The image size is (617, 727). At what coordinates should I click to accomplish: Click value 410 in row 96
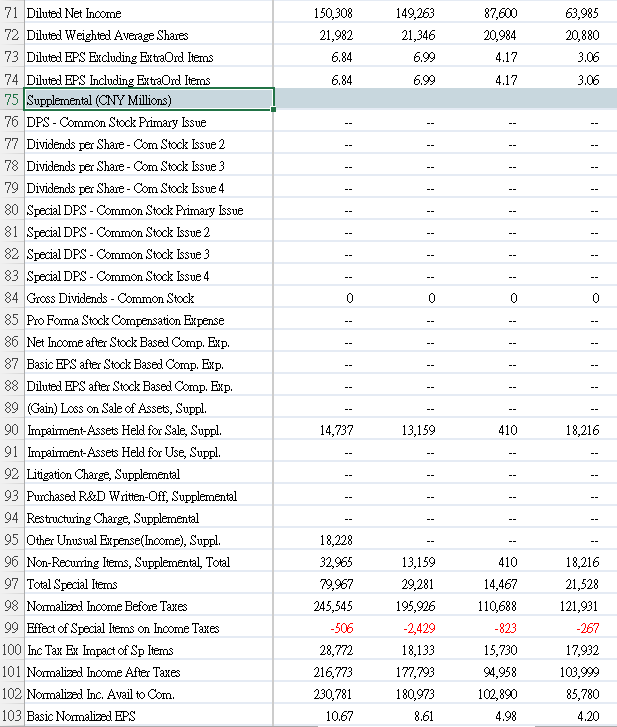508,562
